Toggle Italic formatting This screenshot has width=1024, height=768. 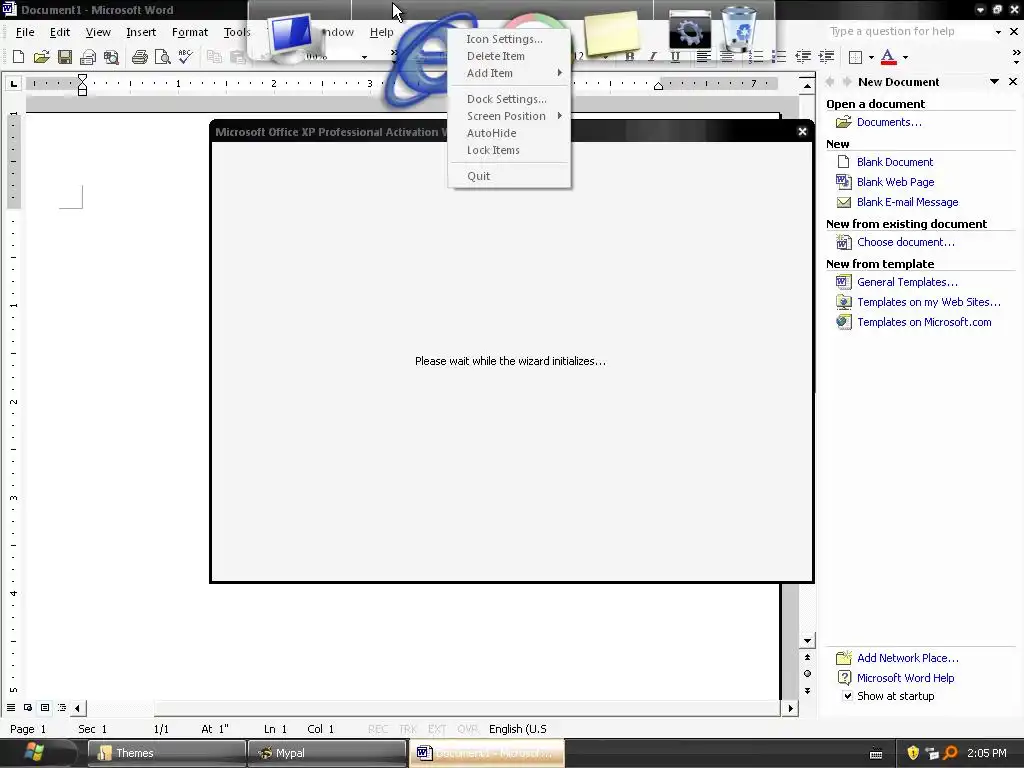pos(652,57)
